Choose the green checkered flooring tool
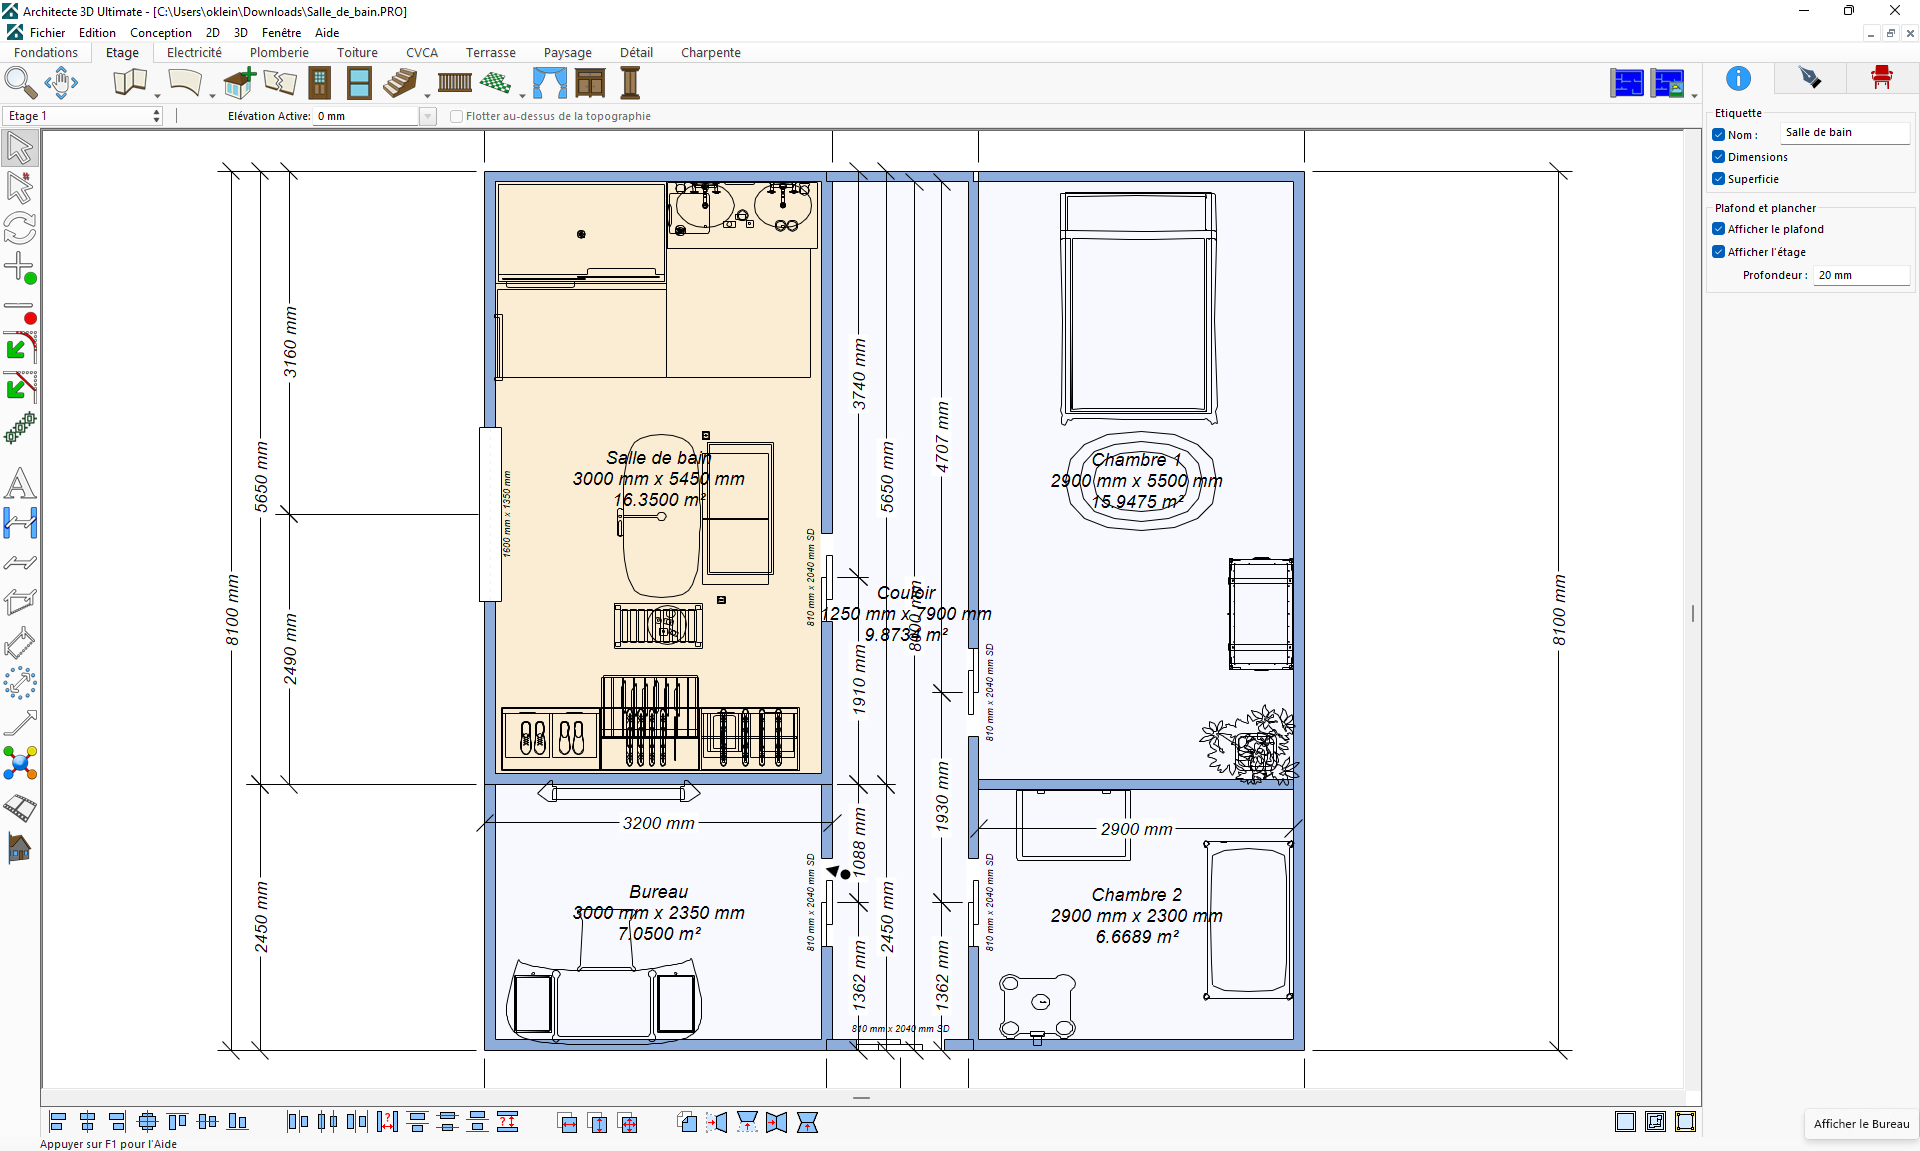 pos(495,83)
